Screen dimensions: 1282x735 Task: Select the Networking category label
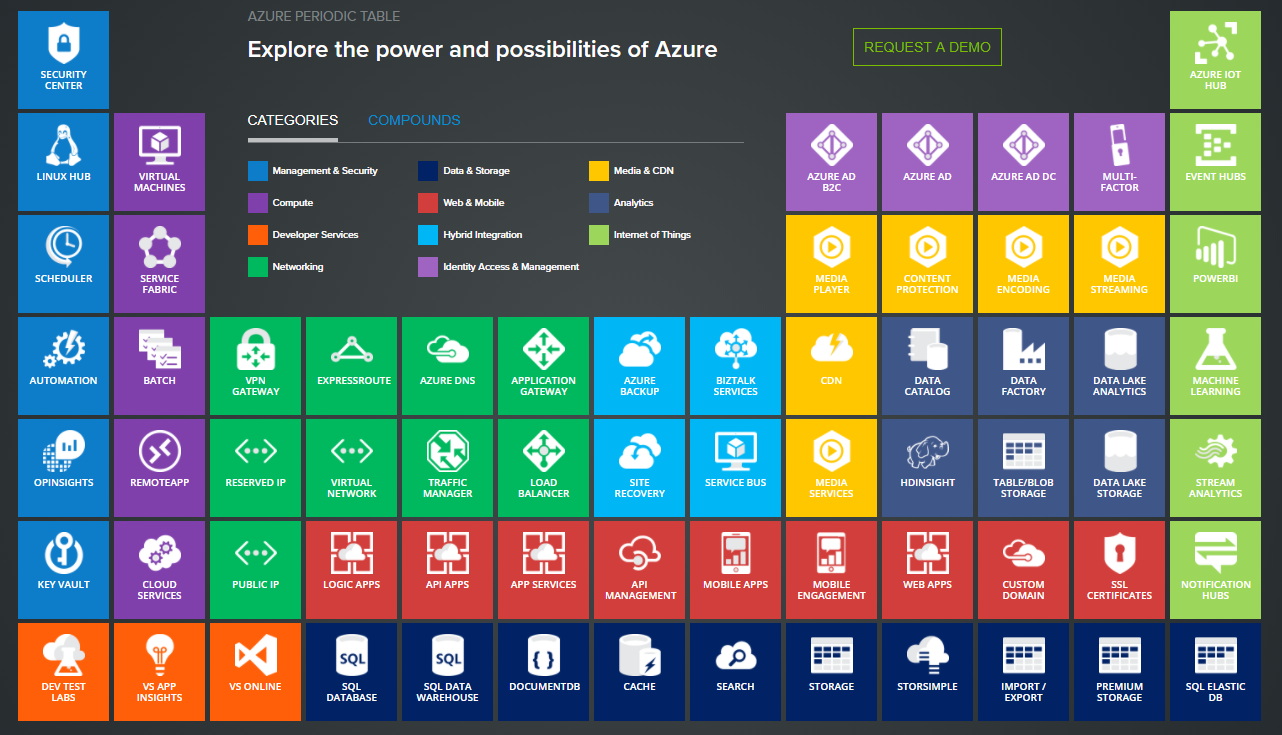(x=298, y=267)
